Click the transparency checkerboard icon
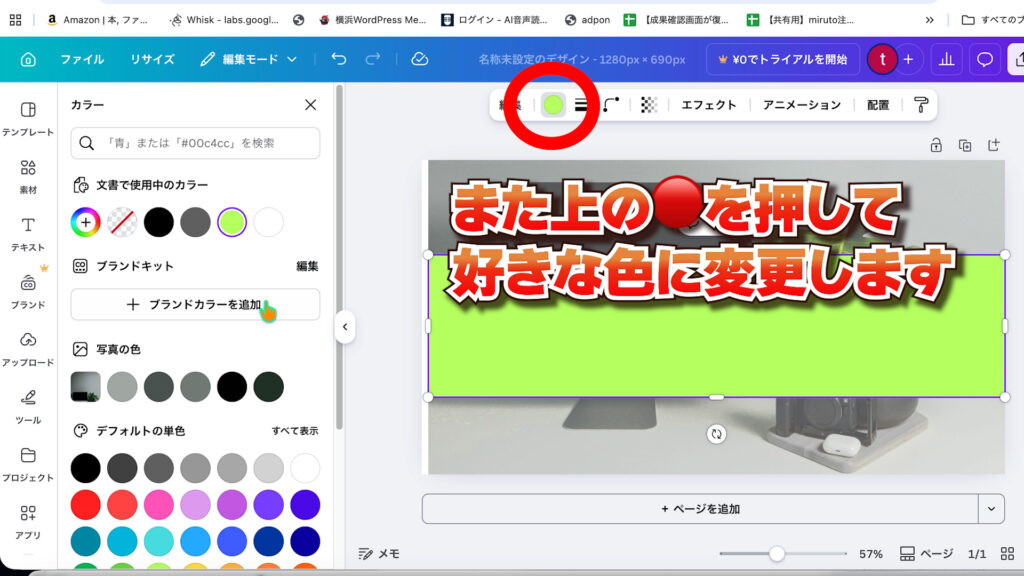 tap(649, 105)
